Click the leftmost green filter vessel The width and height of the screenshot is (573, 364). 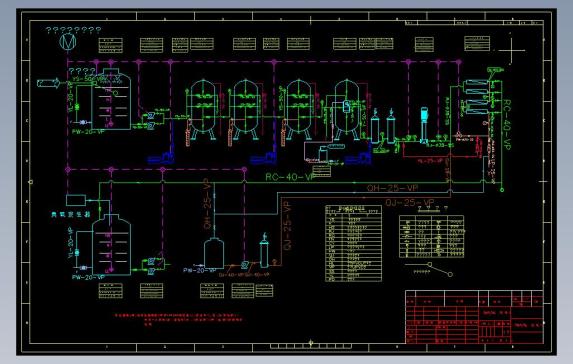(203, 109)
